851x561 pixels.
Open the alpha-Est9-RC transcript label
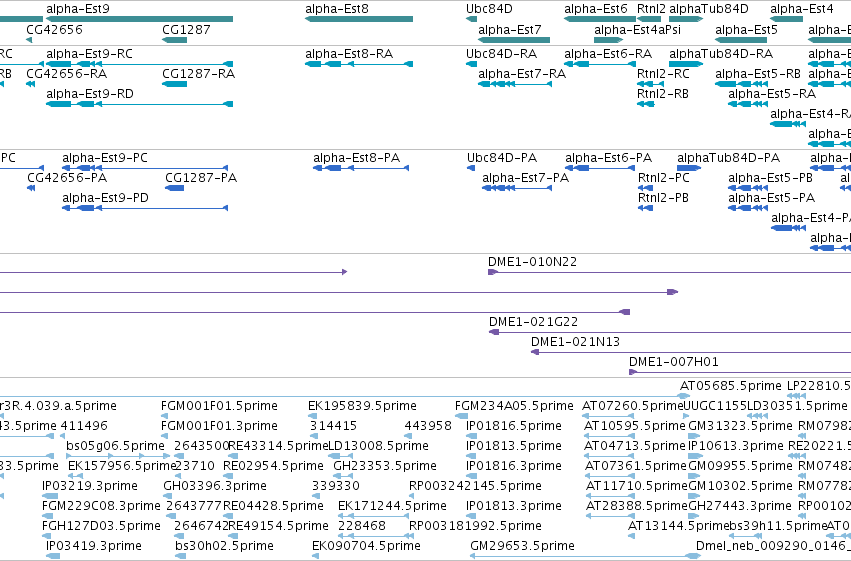coord(90,54)
